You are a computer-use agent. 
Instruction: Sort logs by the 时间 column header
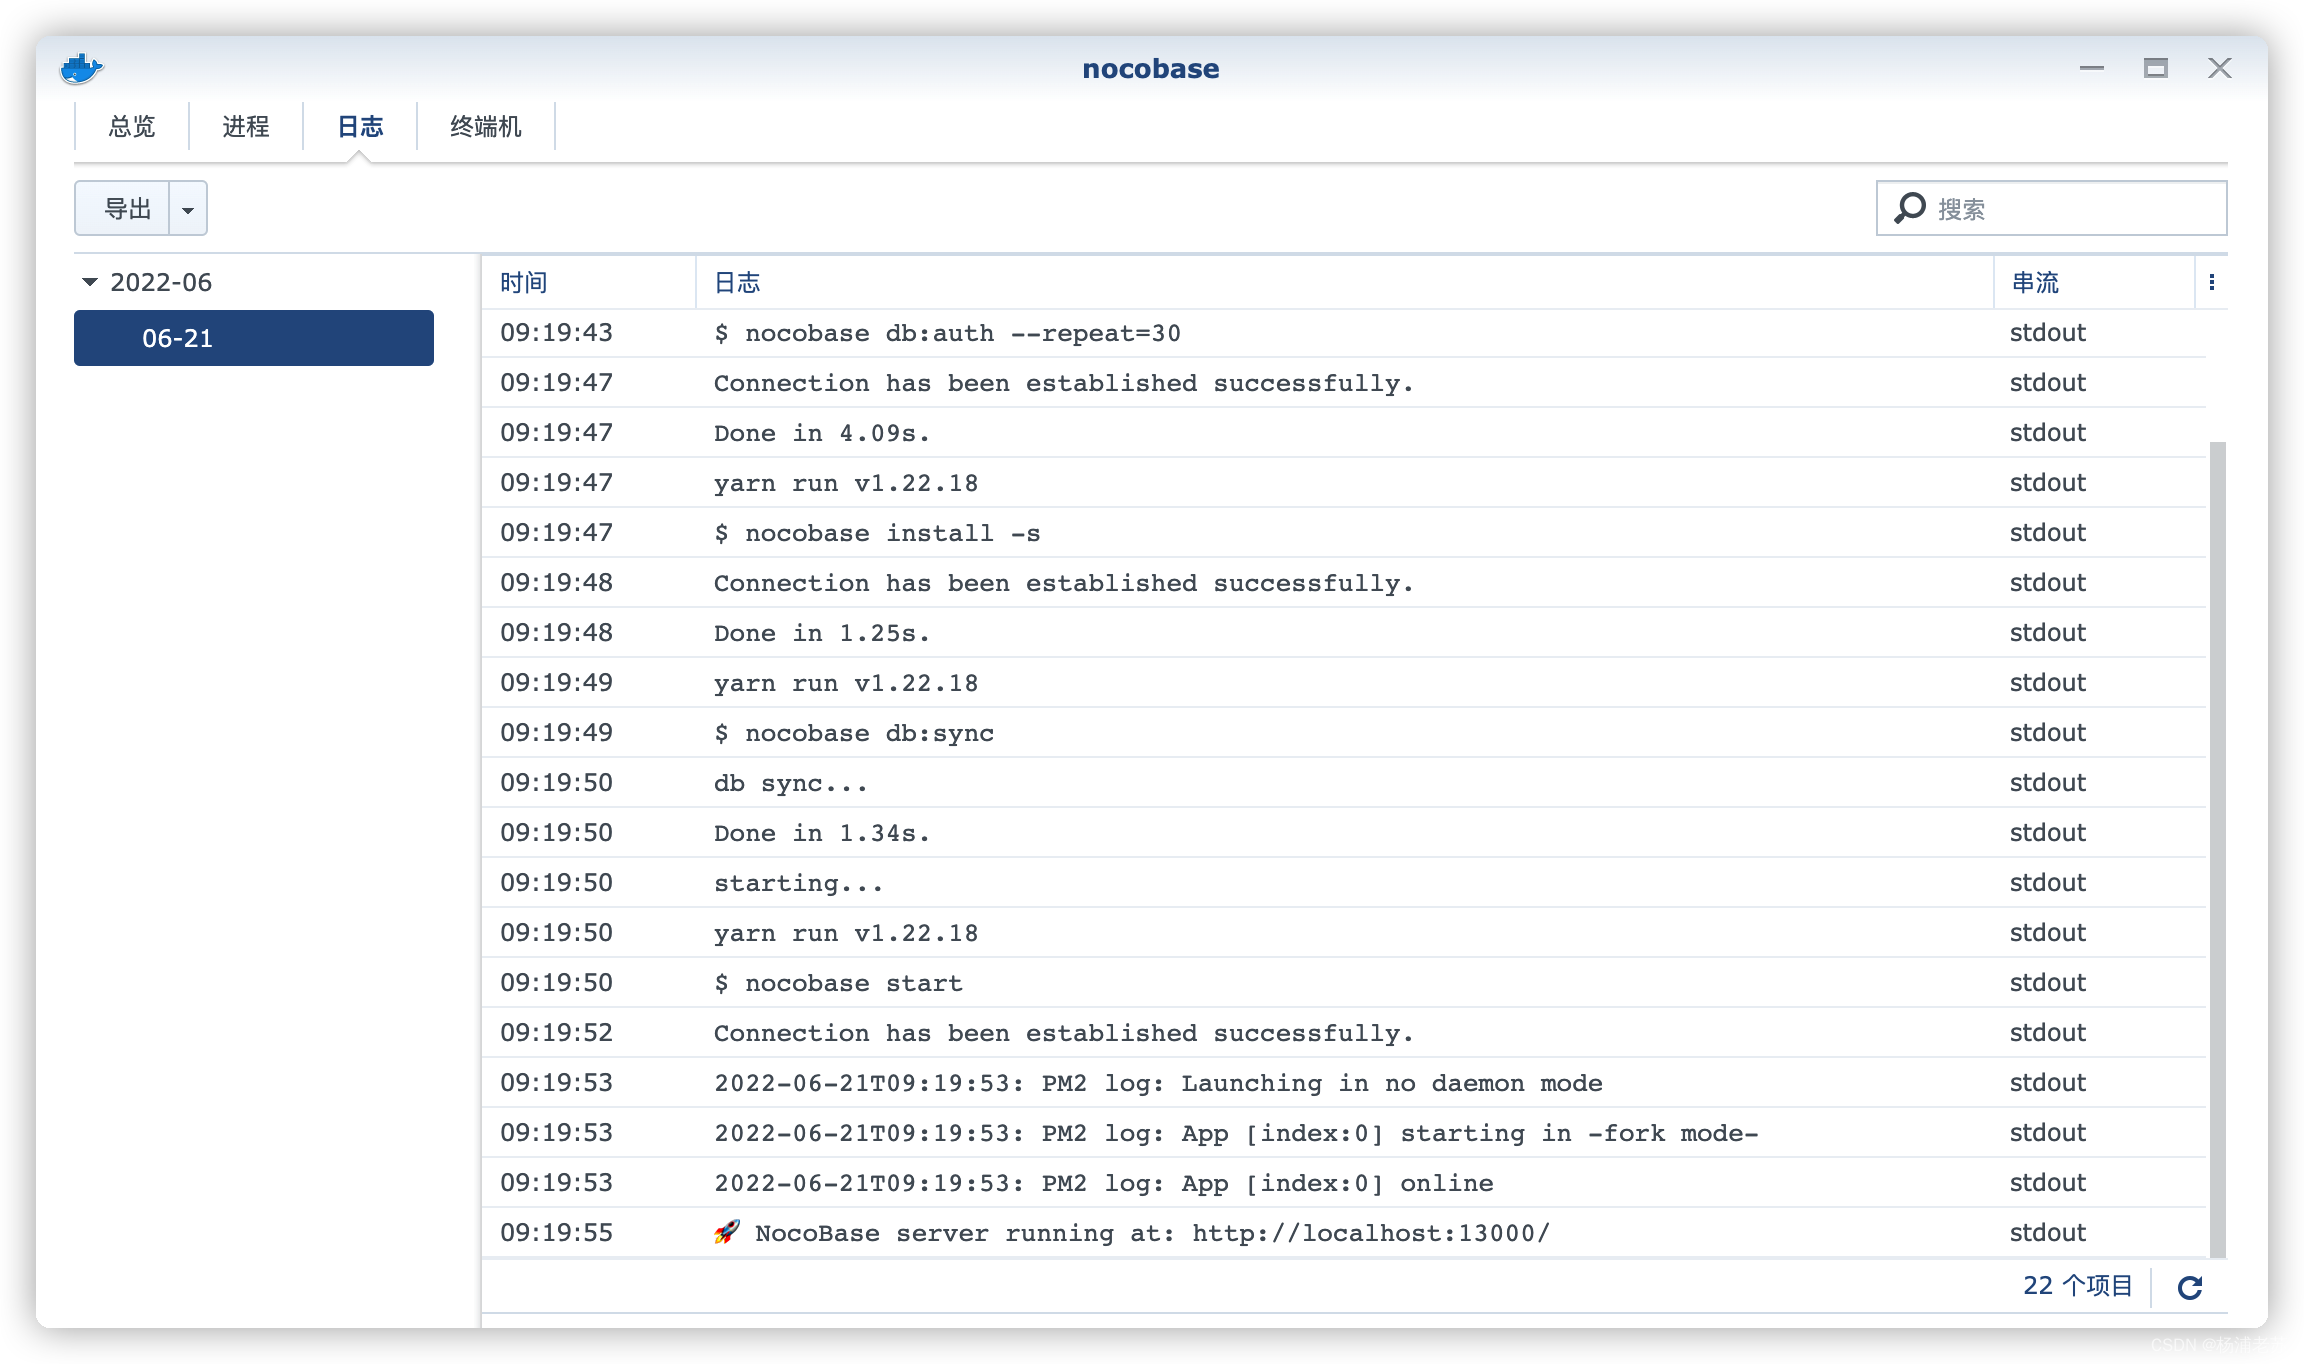[x=524, y=282]
